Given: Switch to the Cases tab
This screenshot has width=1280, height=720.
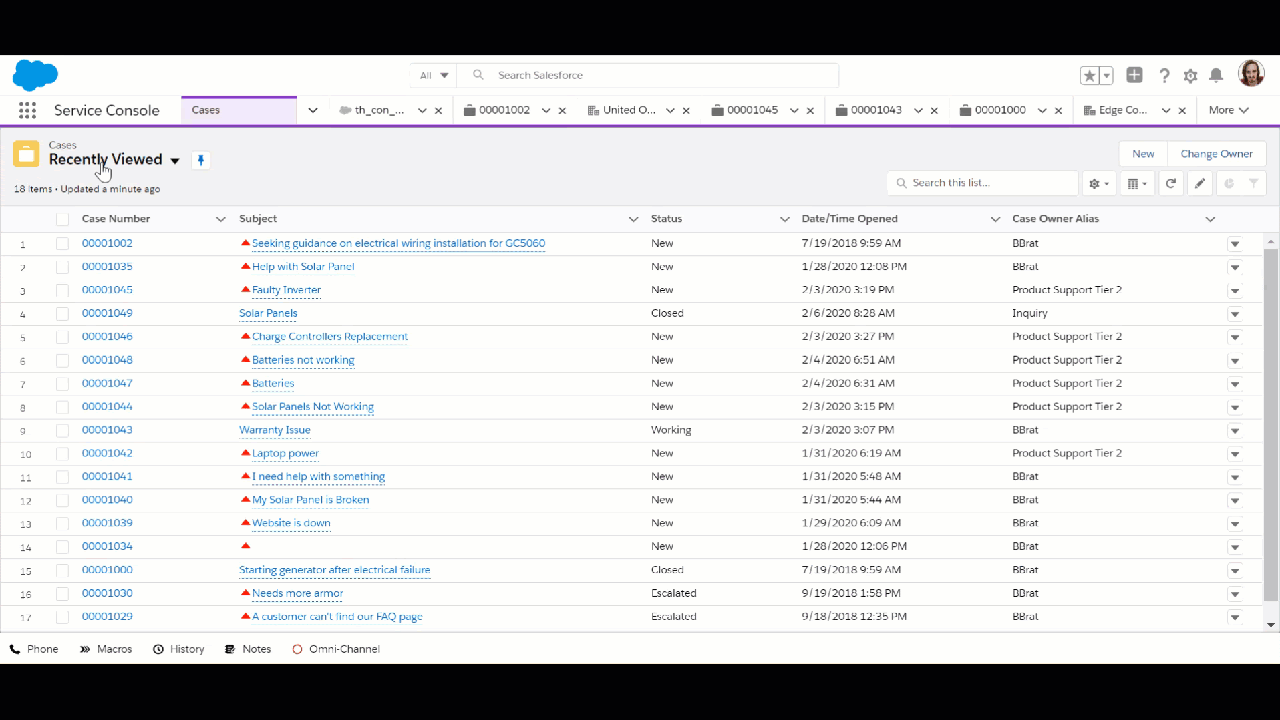Looking at the screenshot, I should click(205, 110).
